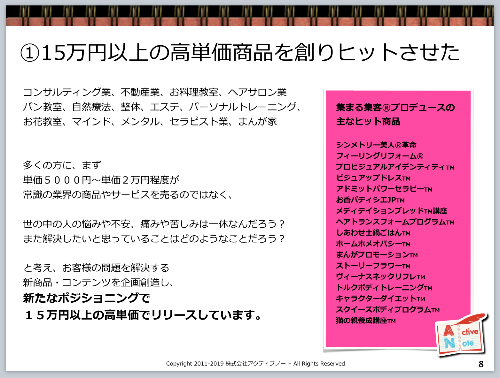
Task: Click the list item 'ヴィーナスネックリフレ'
Action: [380, 277]
